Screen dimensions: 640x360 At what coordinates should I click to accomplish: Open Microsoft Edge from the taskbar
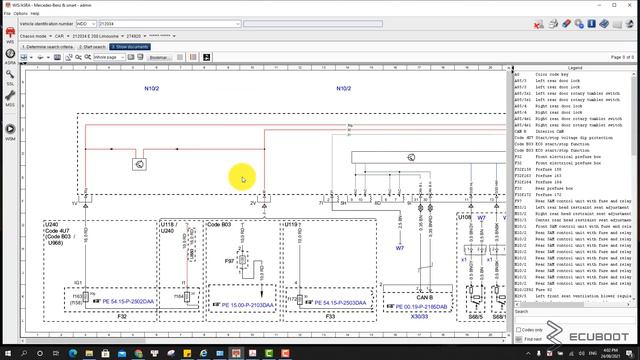tap(73, 353)
